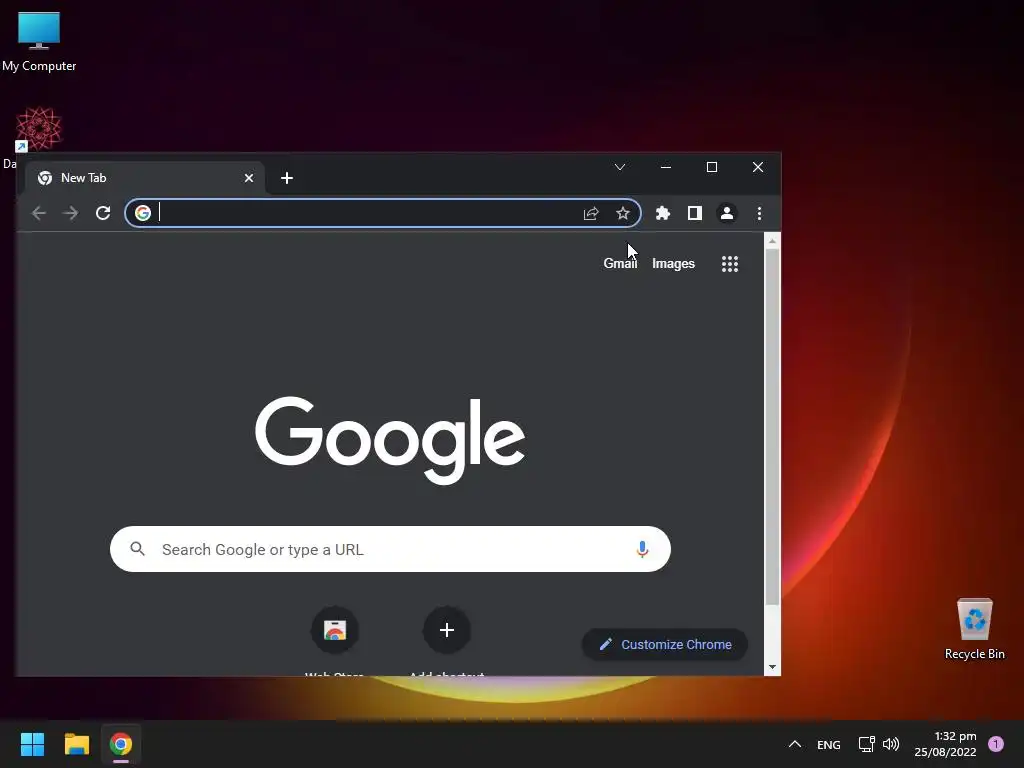Minimize the Chrome window
Image resolution: width=1024 pixels, height=768 pixels.
665,167
